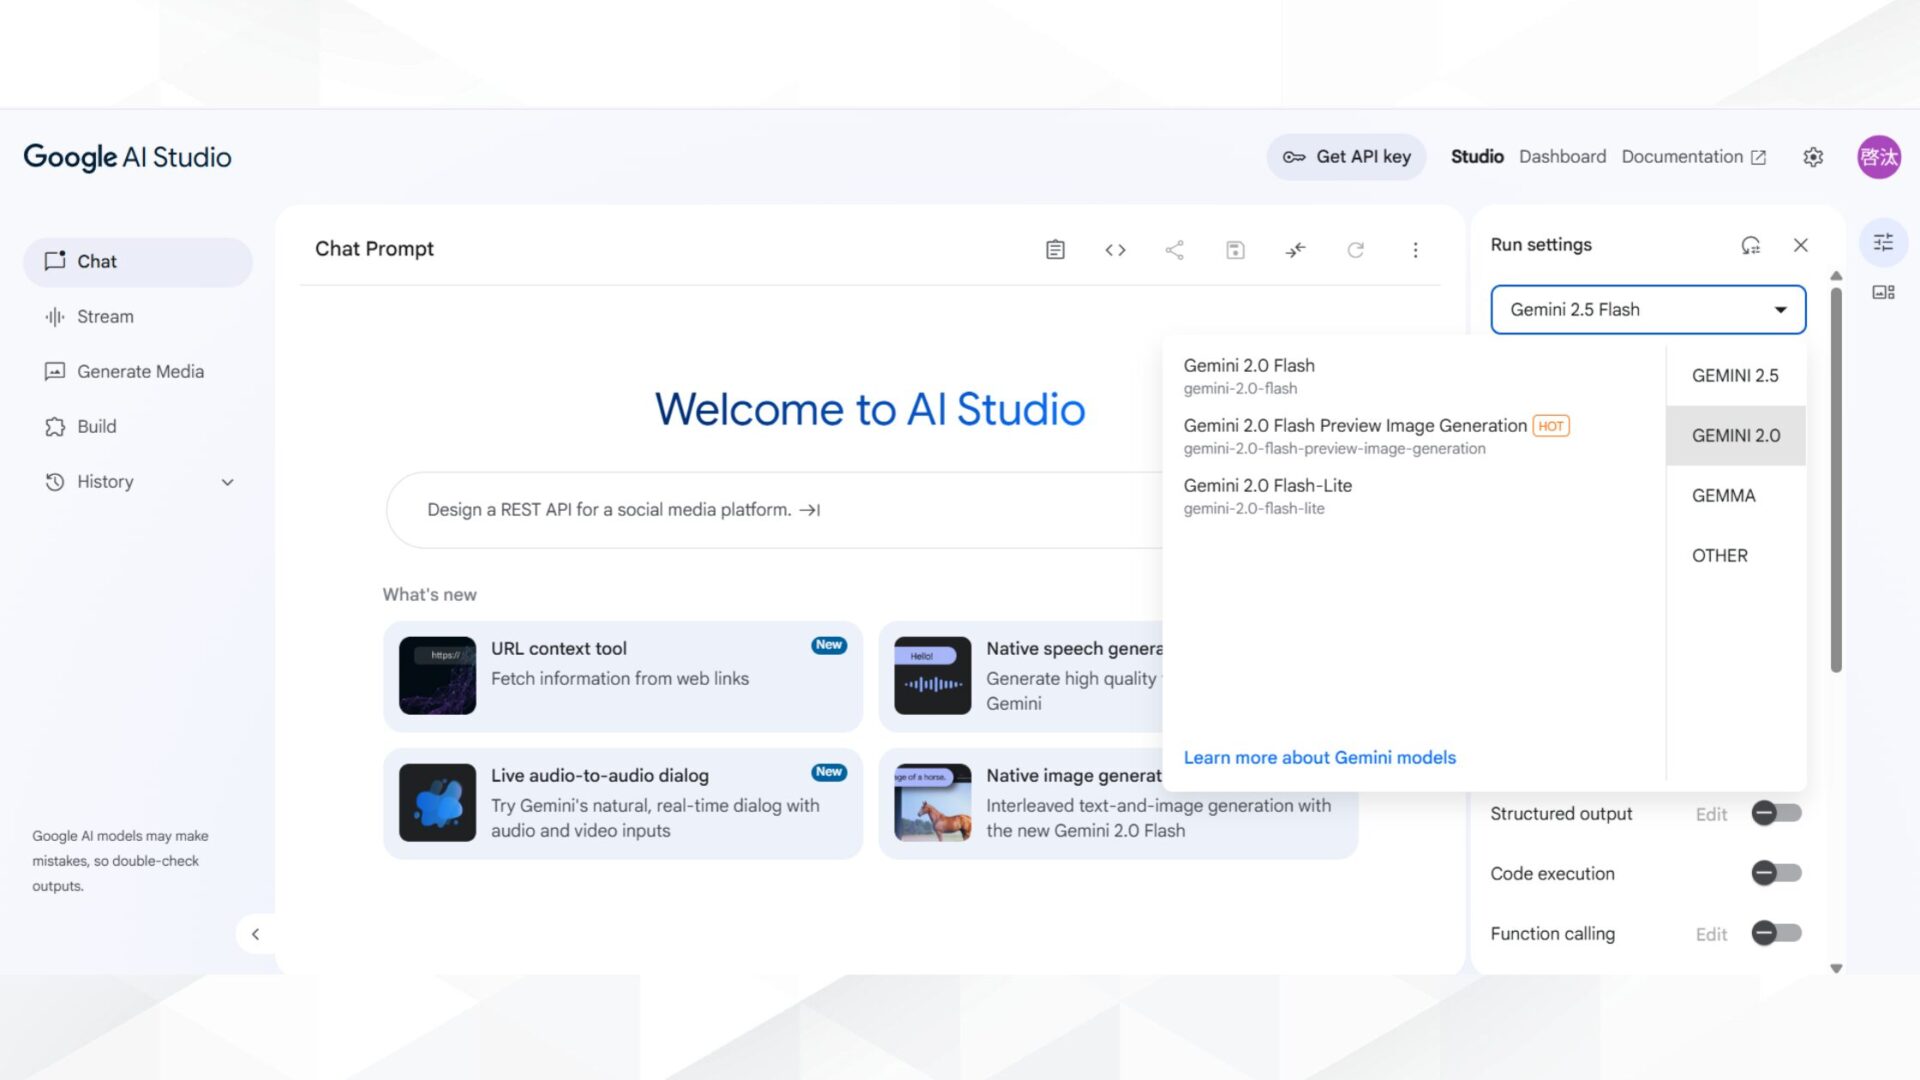Expand the History section chevron
This screenshot has height=1080, width=1920.
(x=227, y=482)
